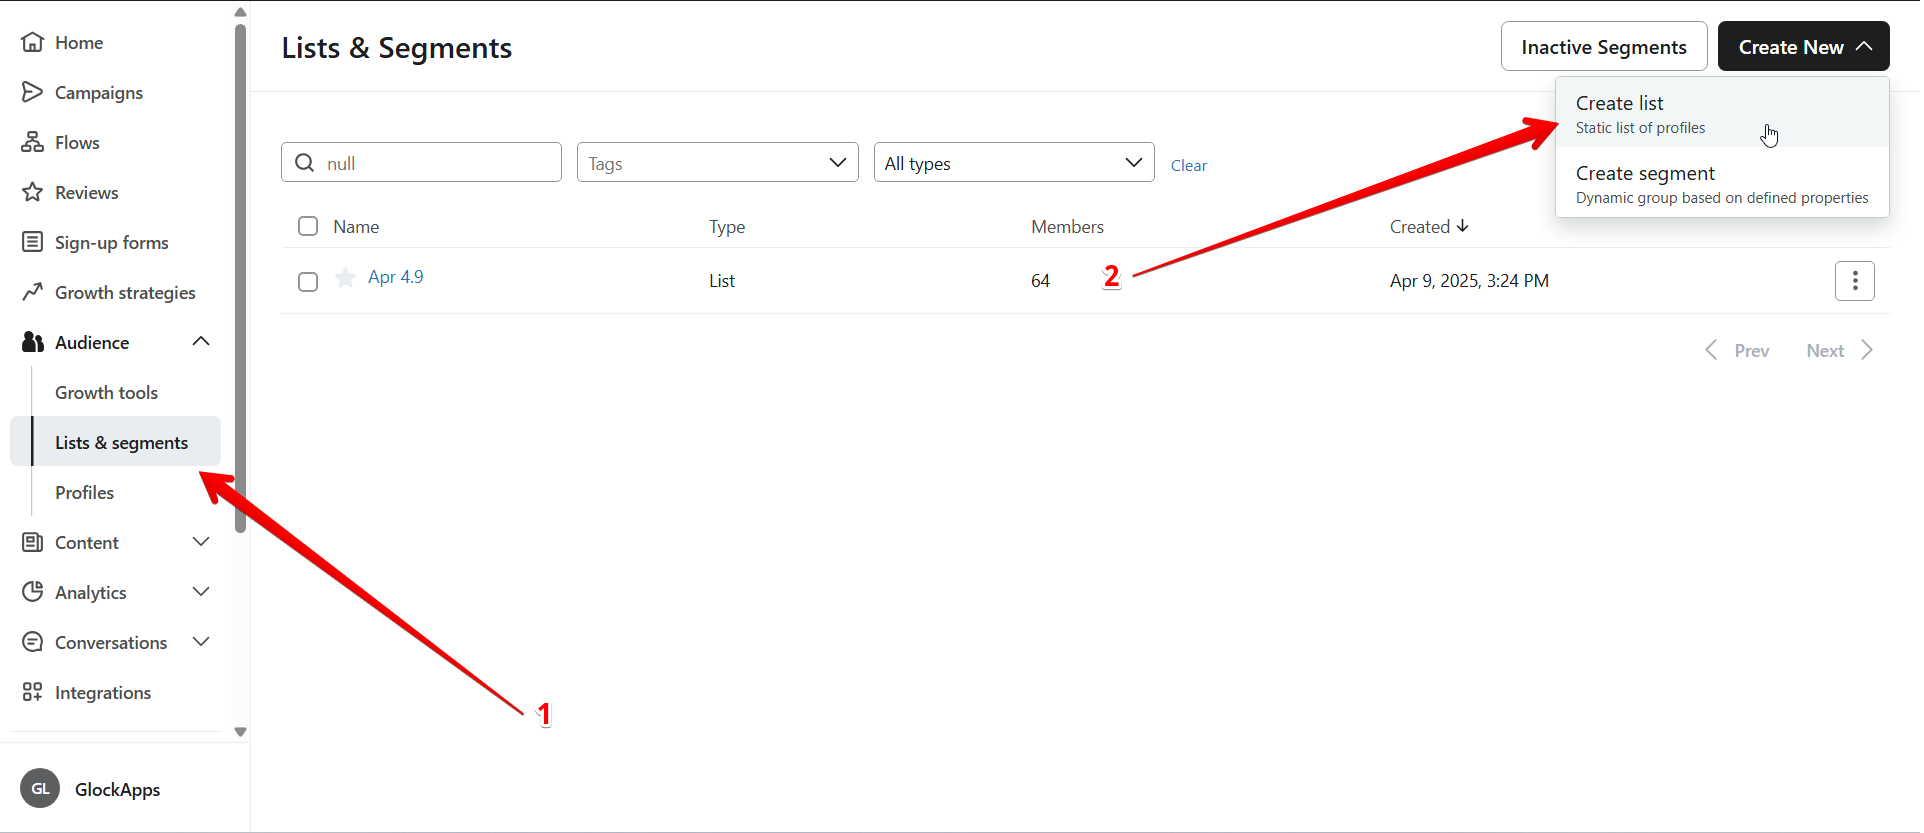Click the Conversations chat bubble icon
Image resolution: width=1924 pixels, height=833 pixels.
point(33,642)
